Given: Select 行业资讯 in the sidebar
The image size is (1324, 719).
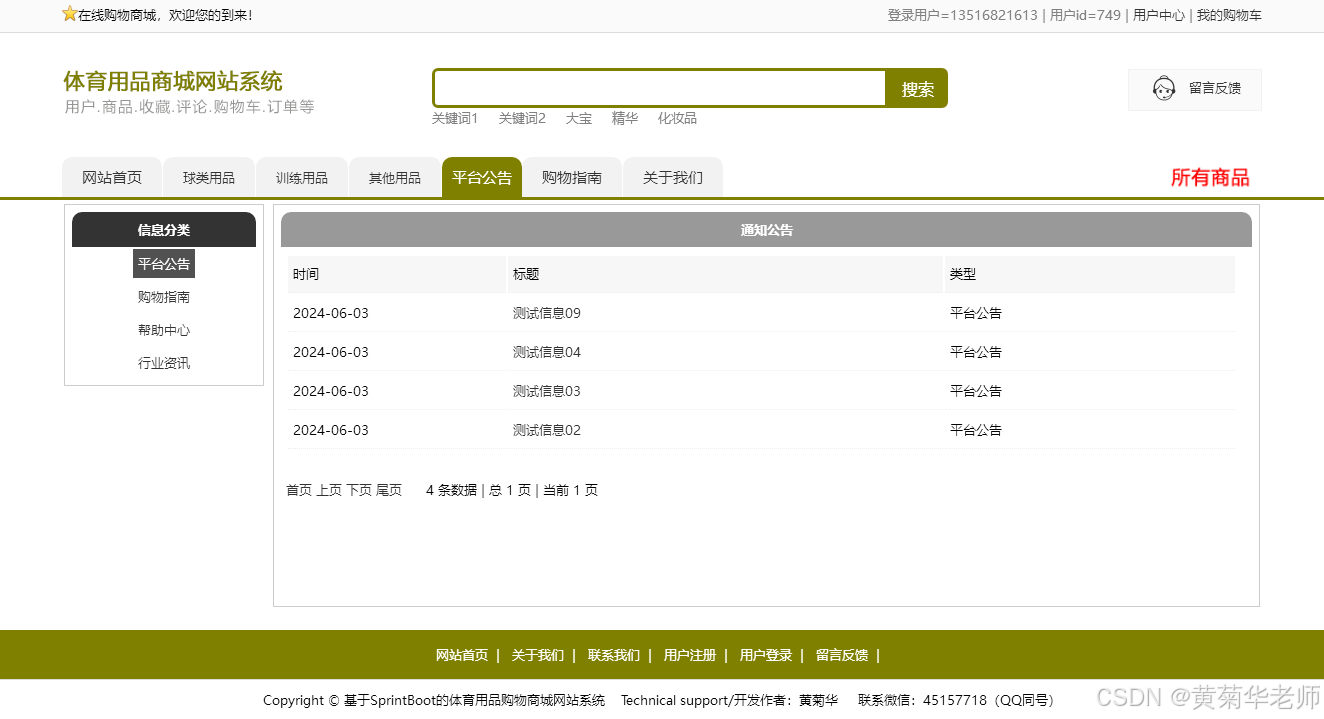Looking at the screenshot, I should click(x=164, y=363).
